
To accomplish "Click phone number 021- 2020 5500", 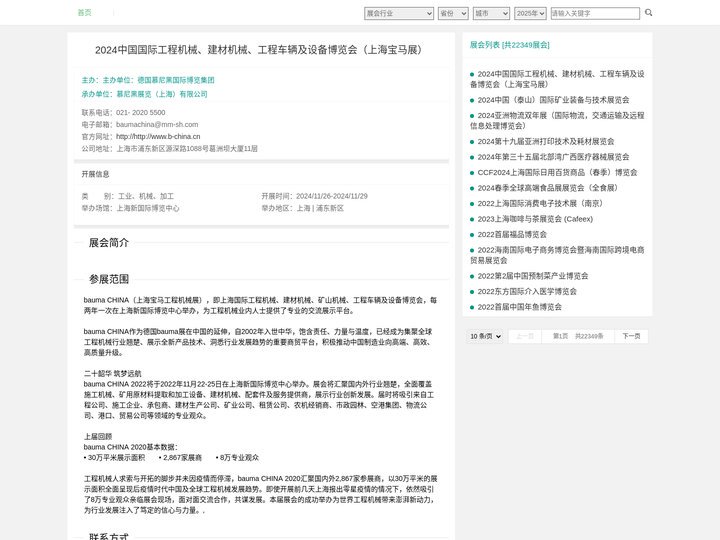I will tap(141, 112).
